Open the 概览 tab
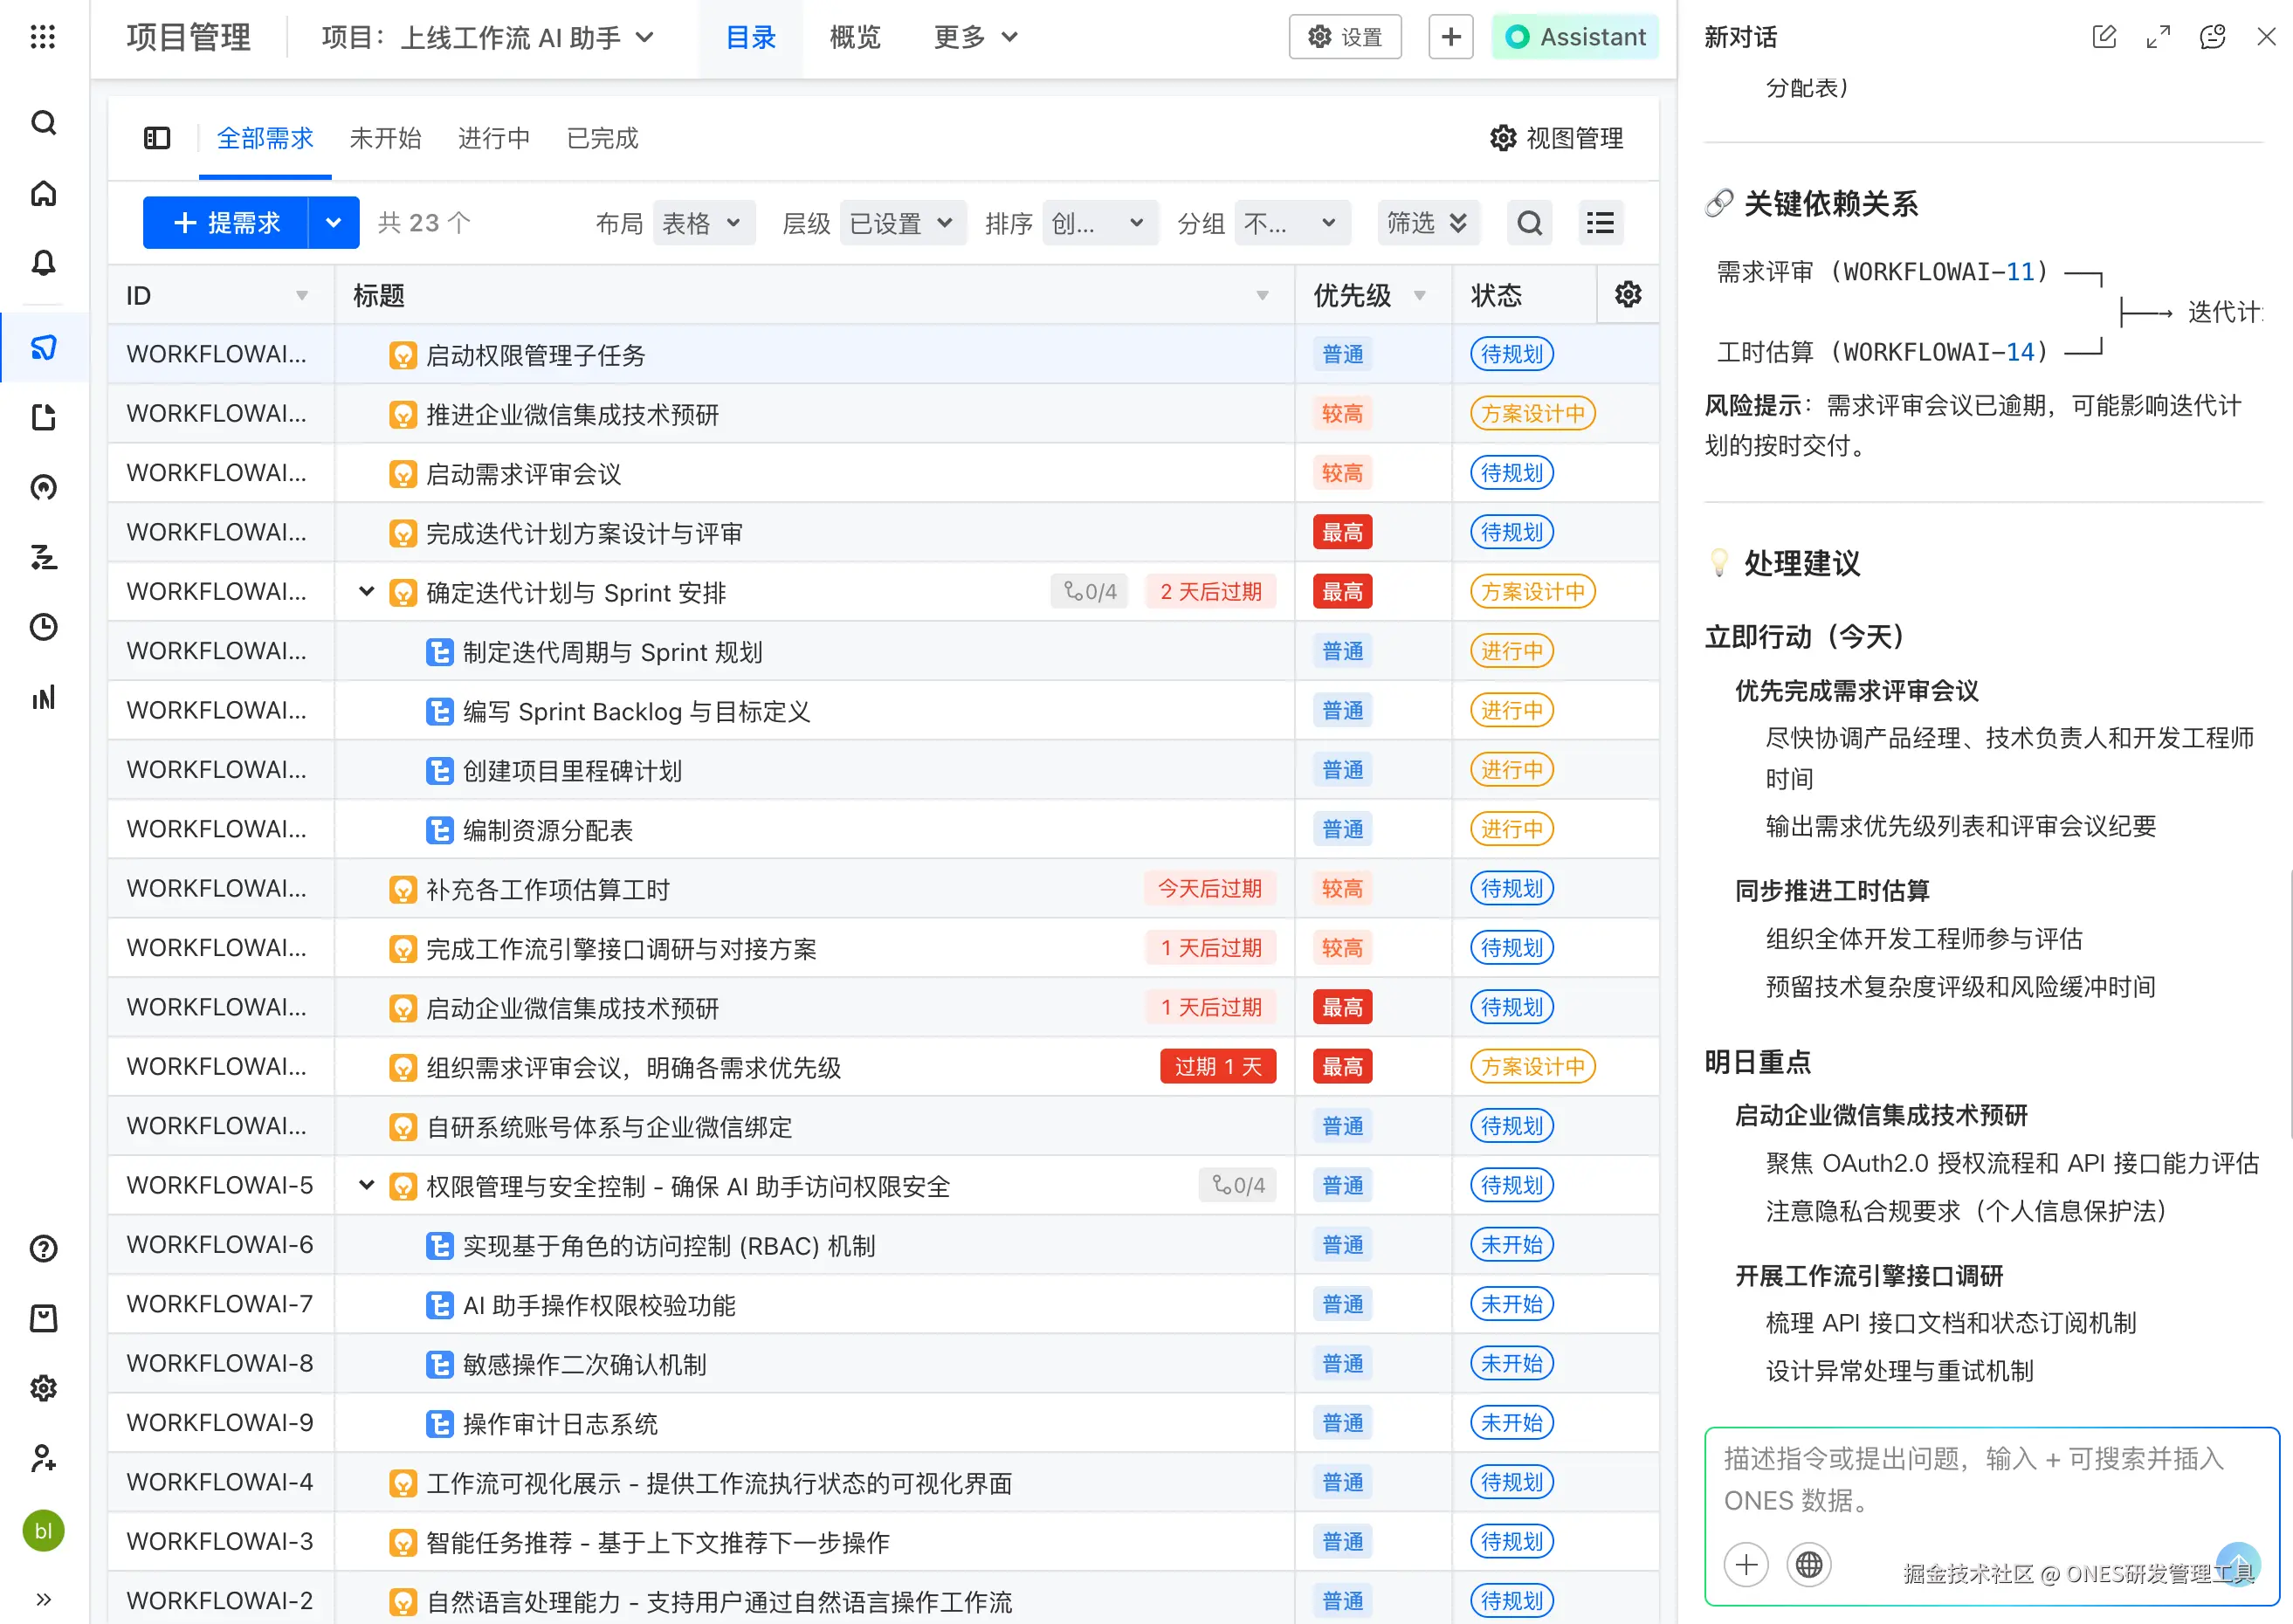 point(854,37)
